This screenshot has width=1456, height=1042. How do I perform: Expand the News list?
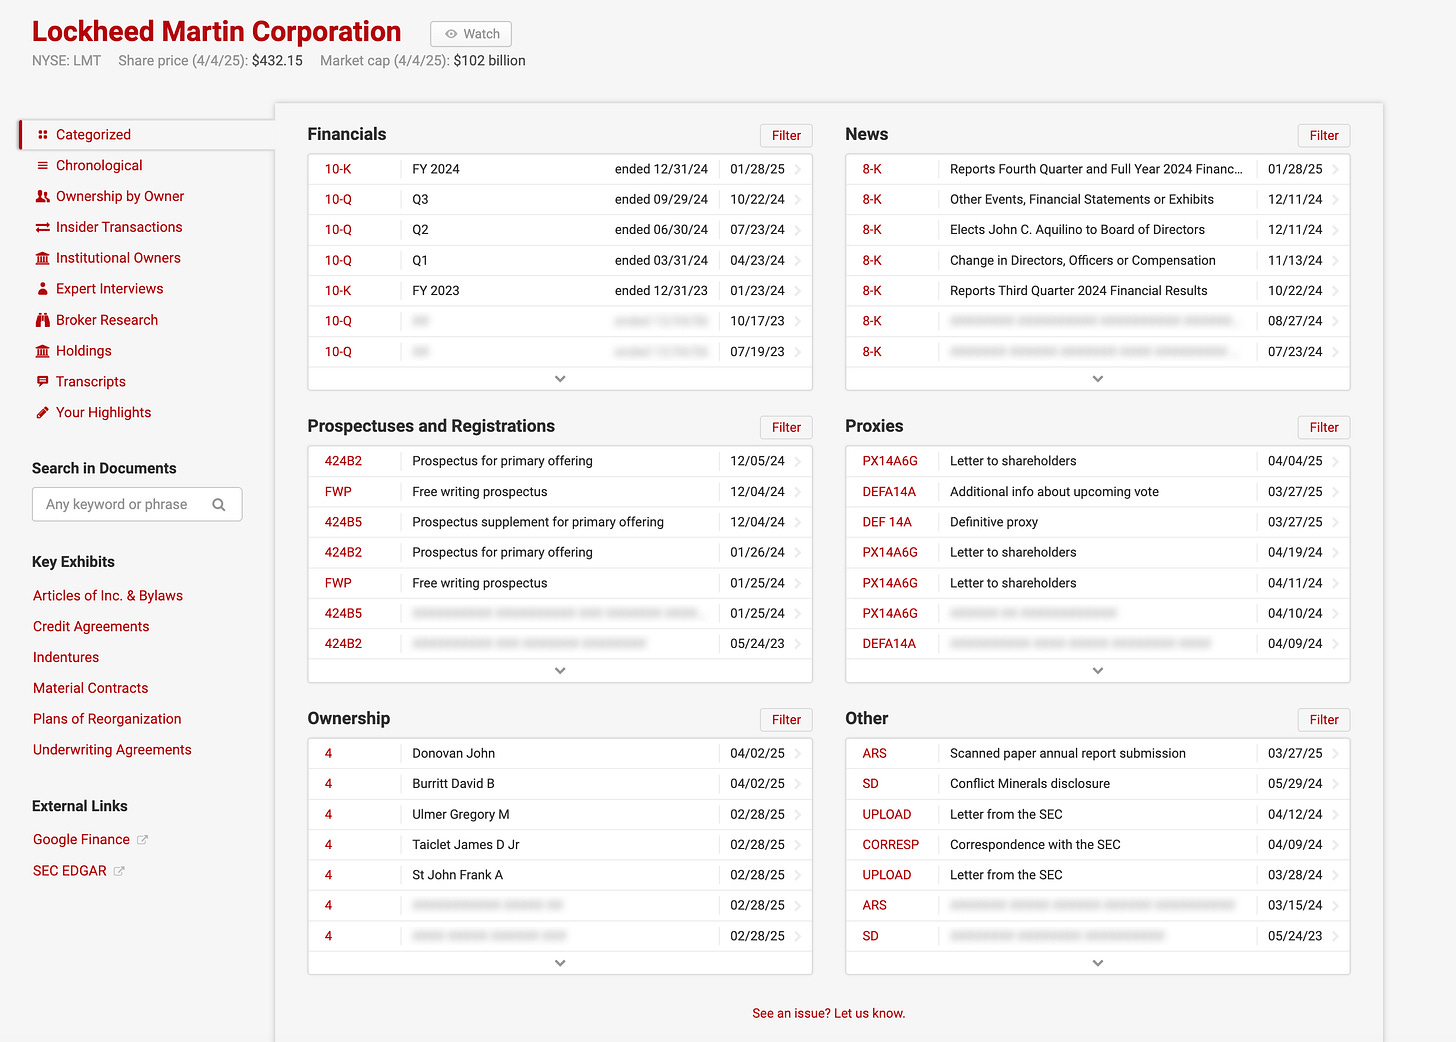pos(1098,379)
